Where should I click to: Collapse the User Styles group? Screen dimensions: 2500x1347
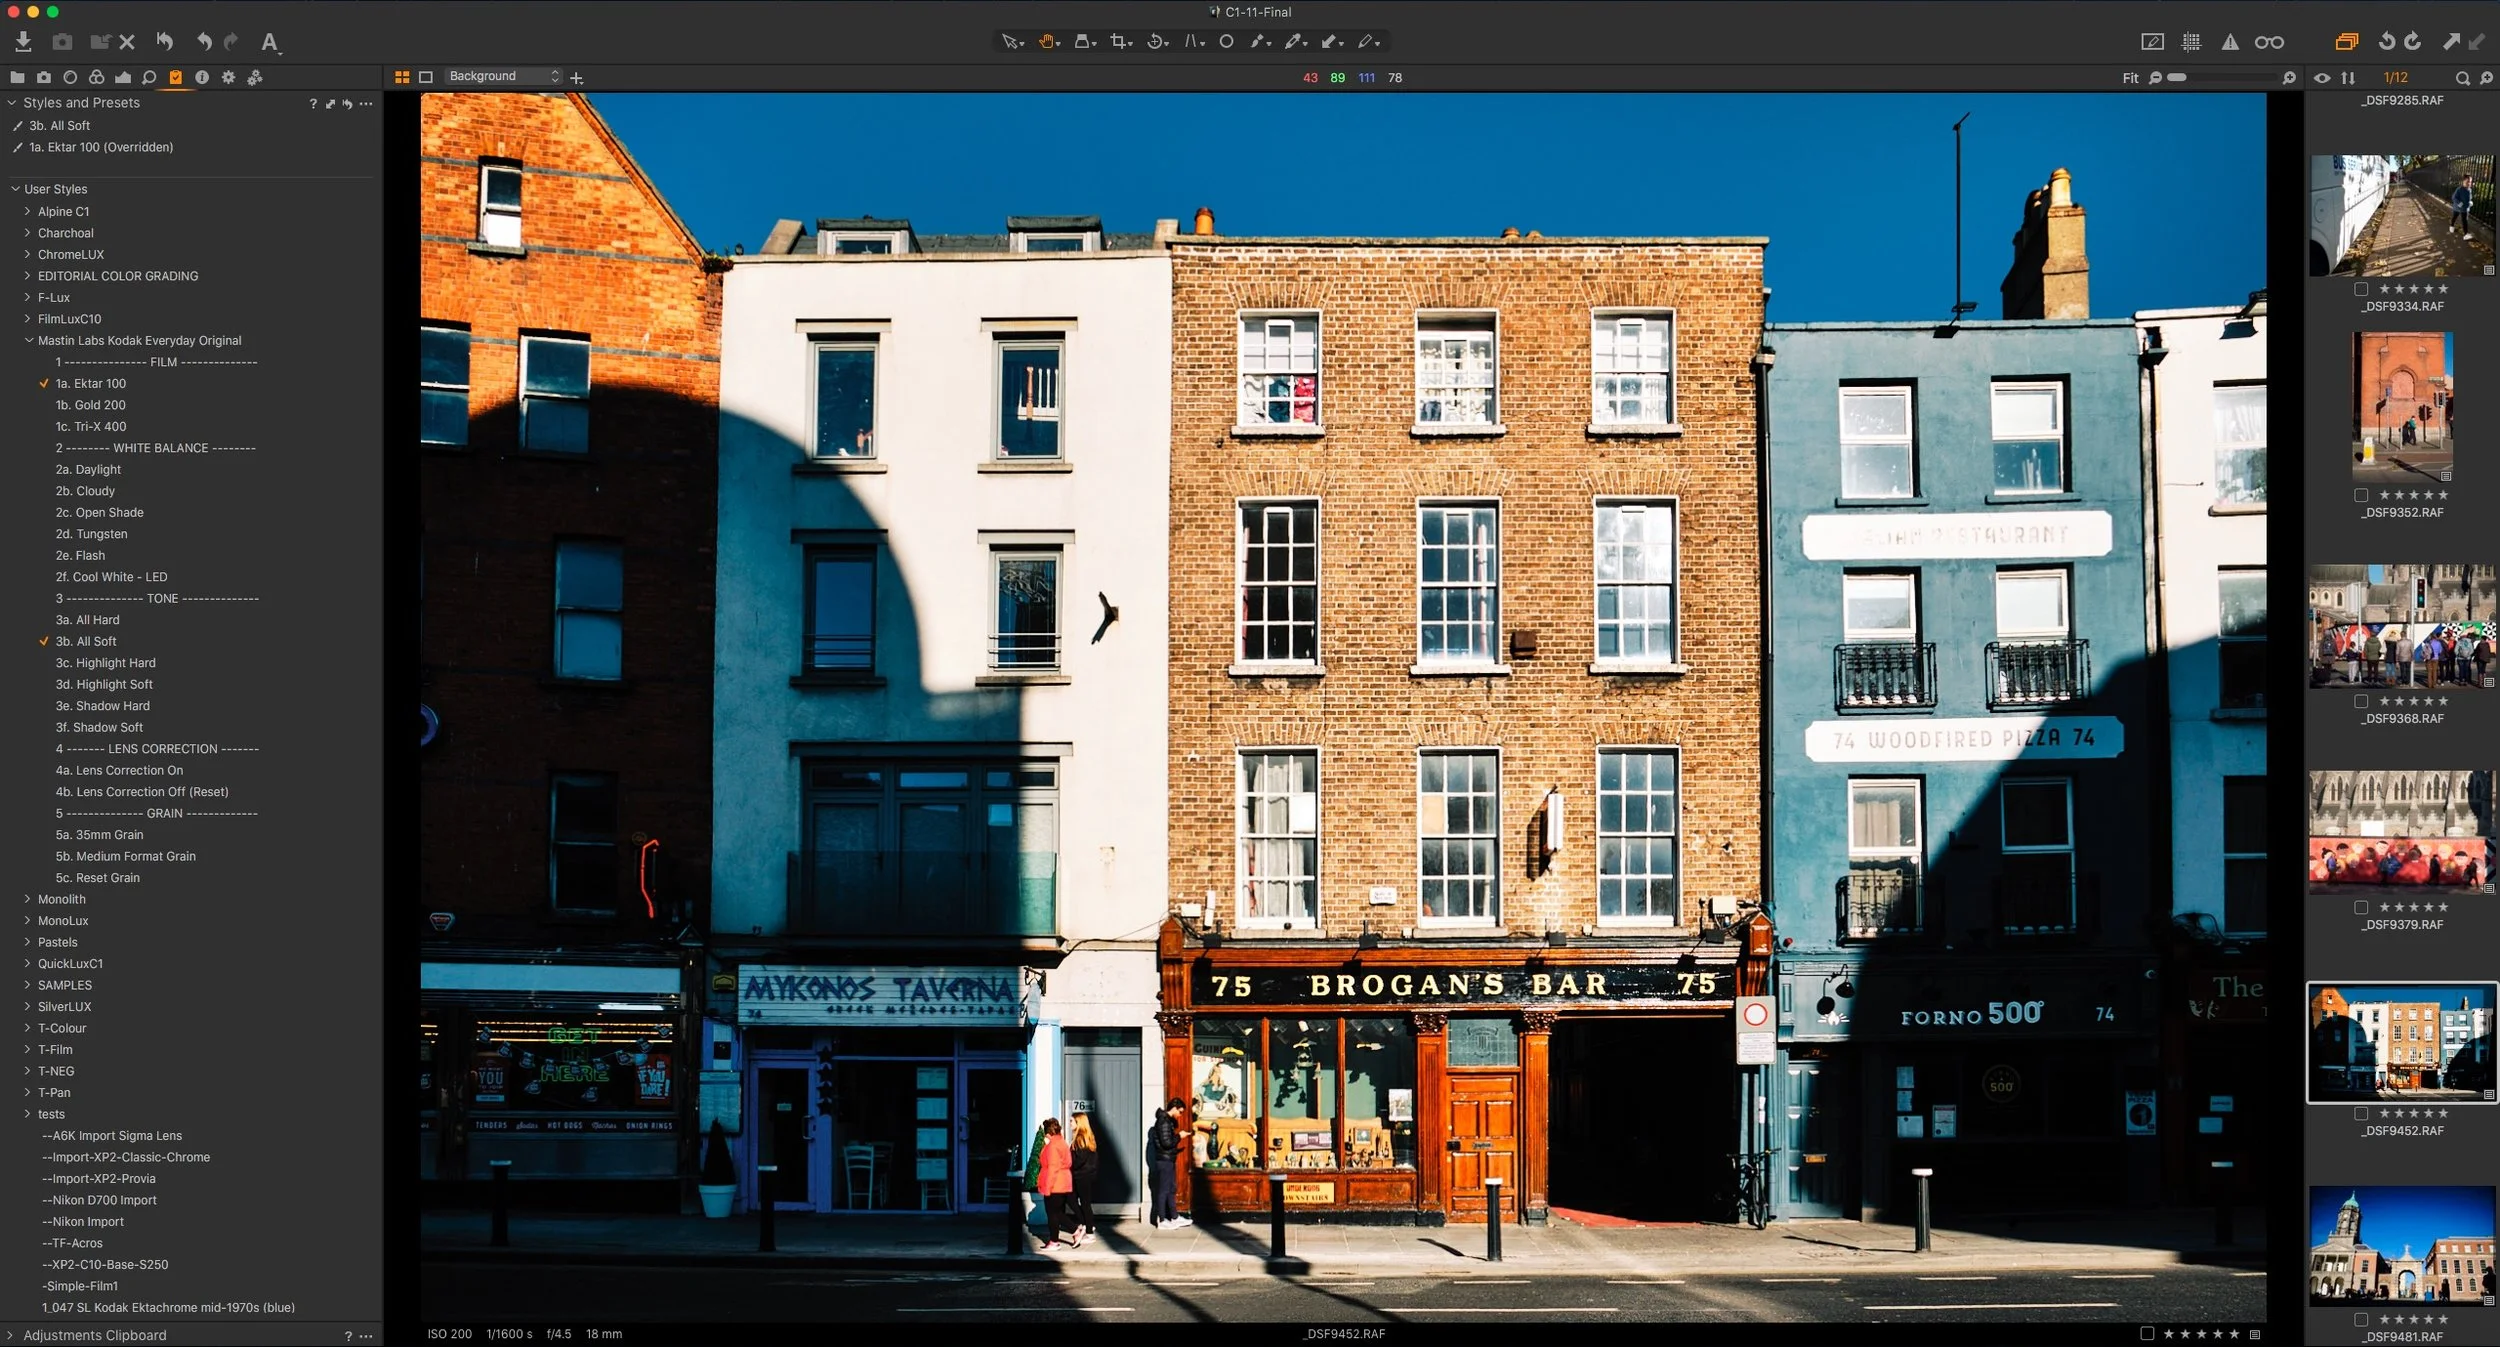(x=15, y=189)
